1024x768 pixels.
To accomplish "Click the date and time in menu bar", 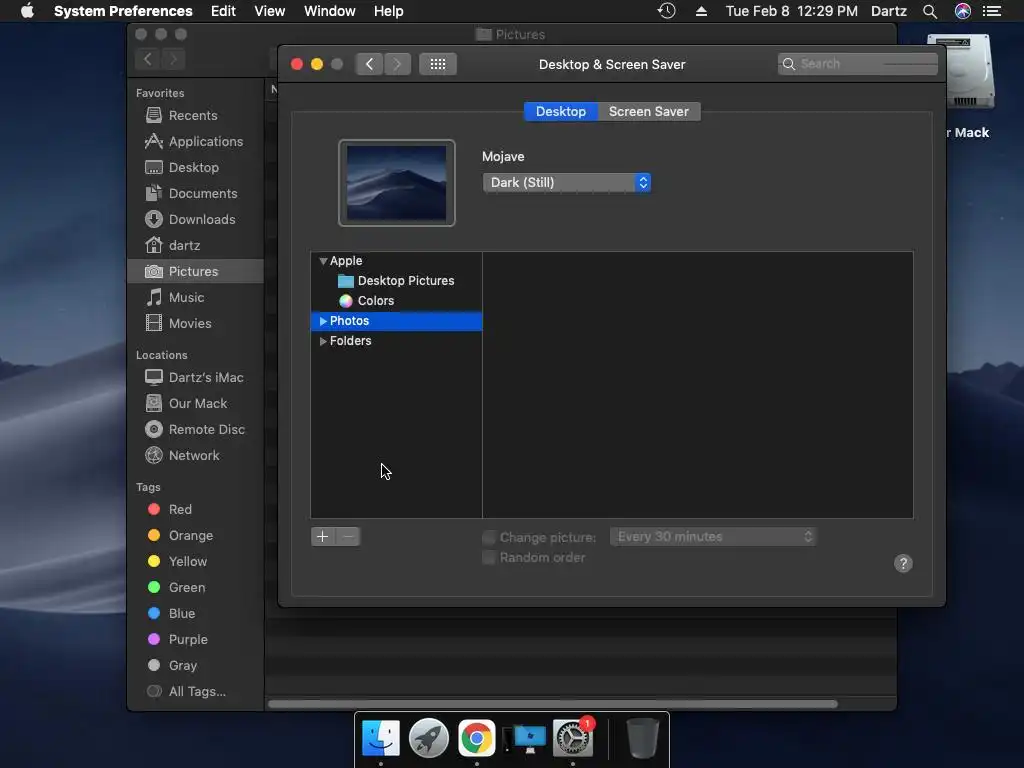I will pos(792,11).
